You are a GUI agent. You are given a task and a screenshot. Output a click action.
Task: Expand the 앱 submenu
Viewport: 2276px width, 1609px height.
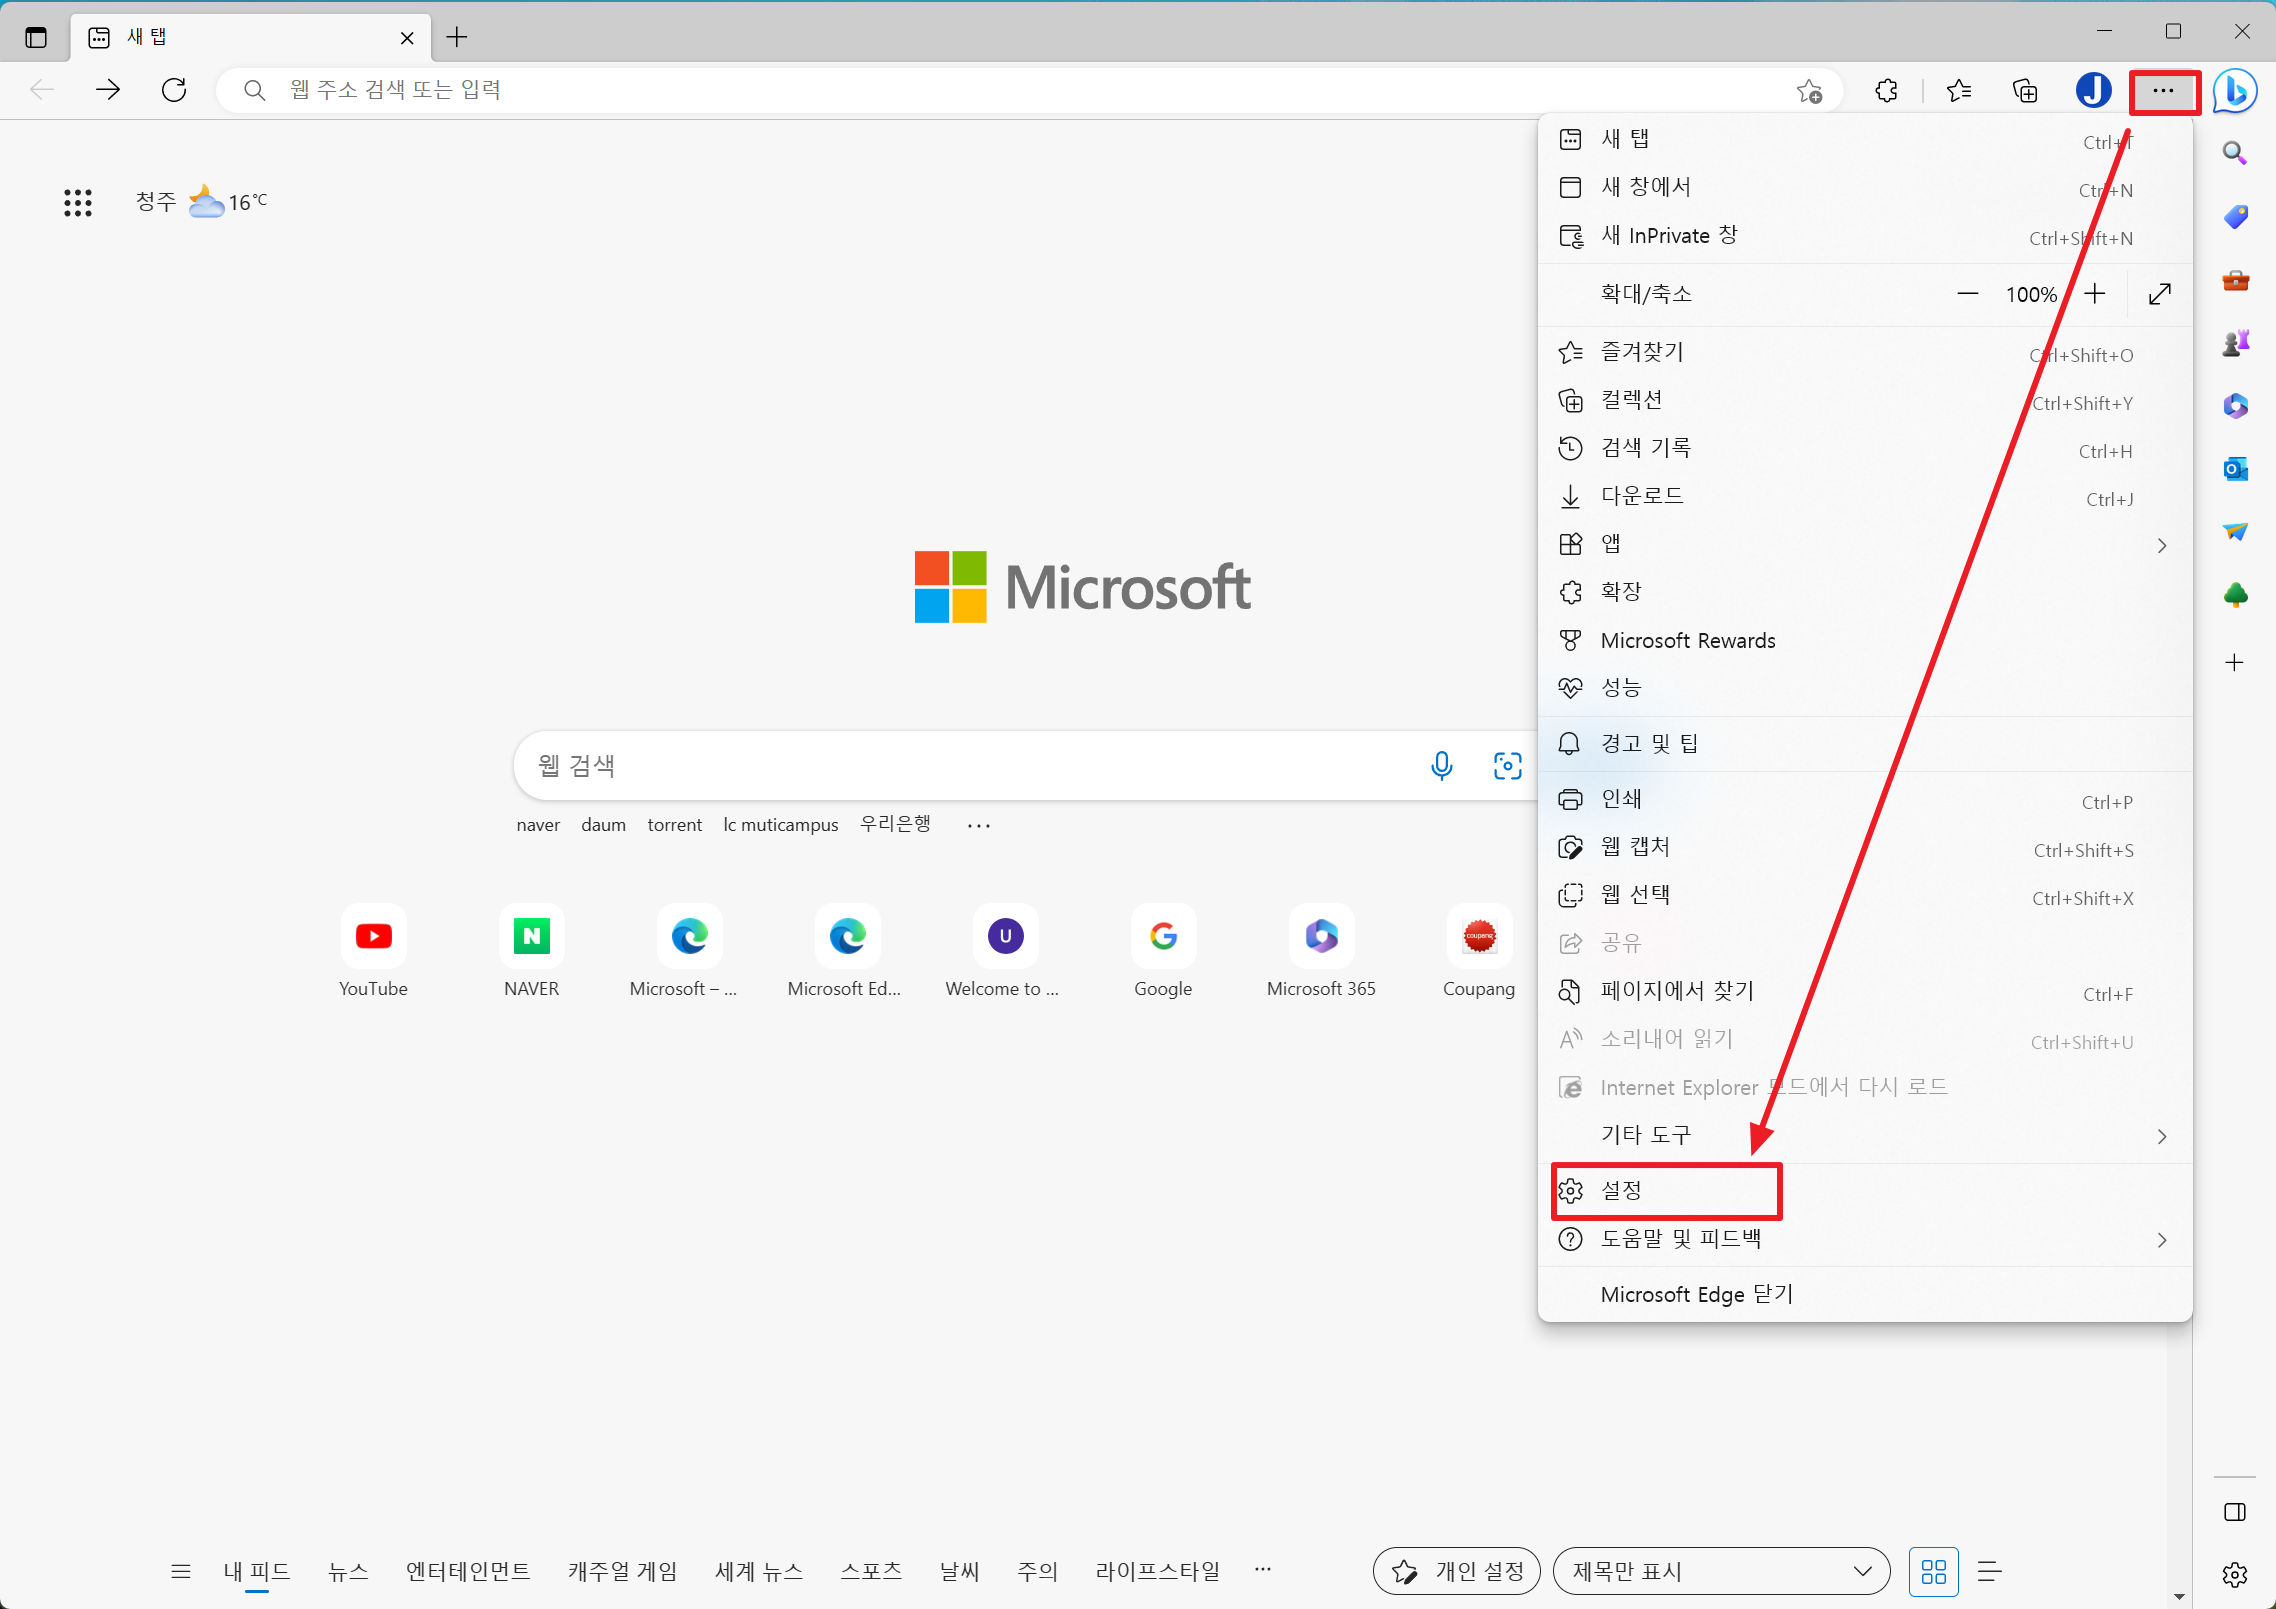pos(1865,544)
